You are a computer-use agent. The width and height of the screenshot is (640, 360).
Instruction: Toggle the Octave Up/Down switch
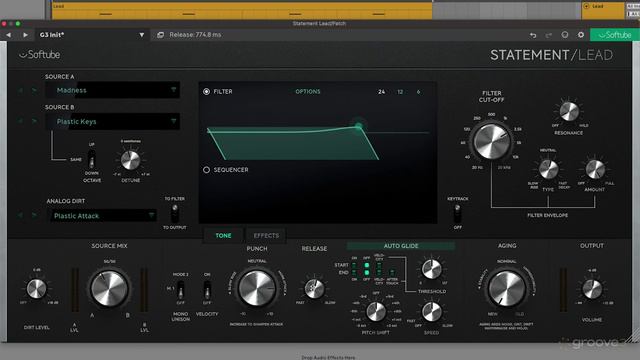(92, 159)
